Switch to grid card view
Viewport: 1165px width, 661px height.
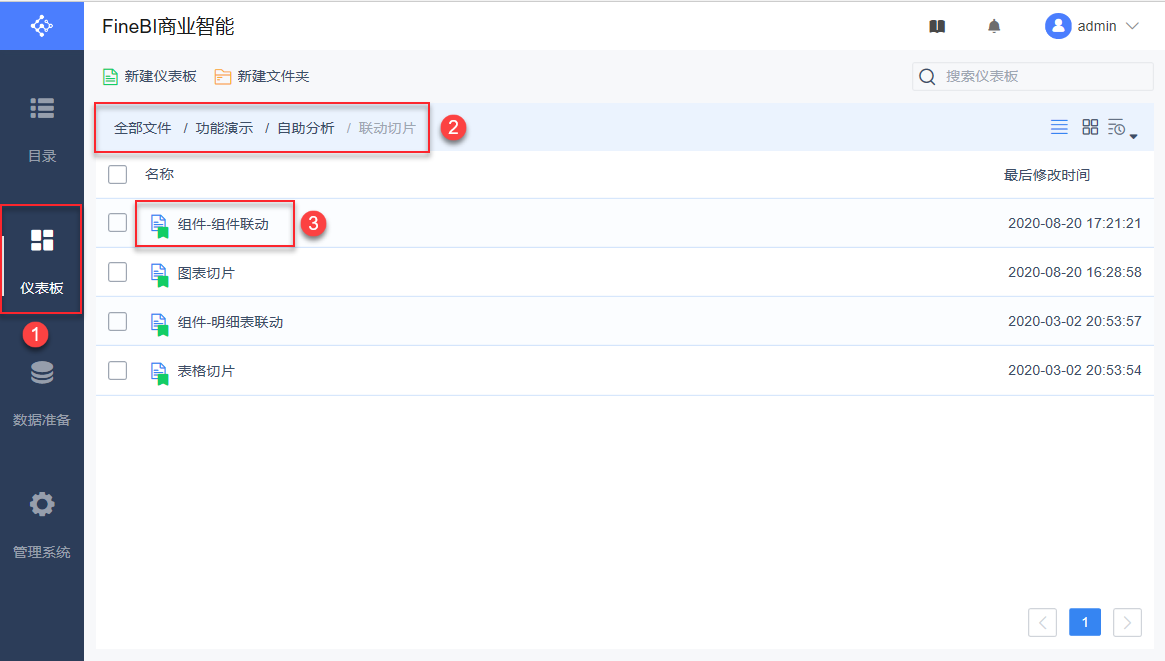pyautogui.click(x=1090, y=127)
